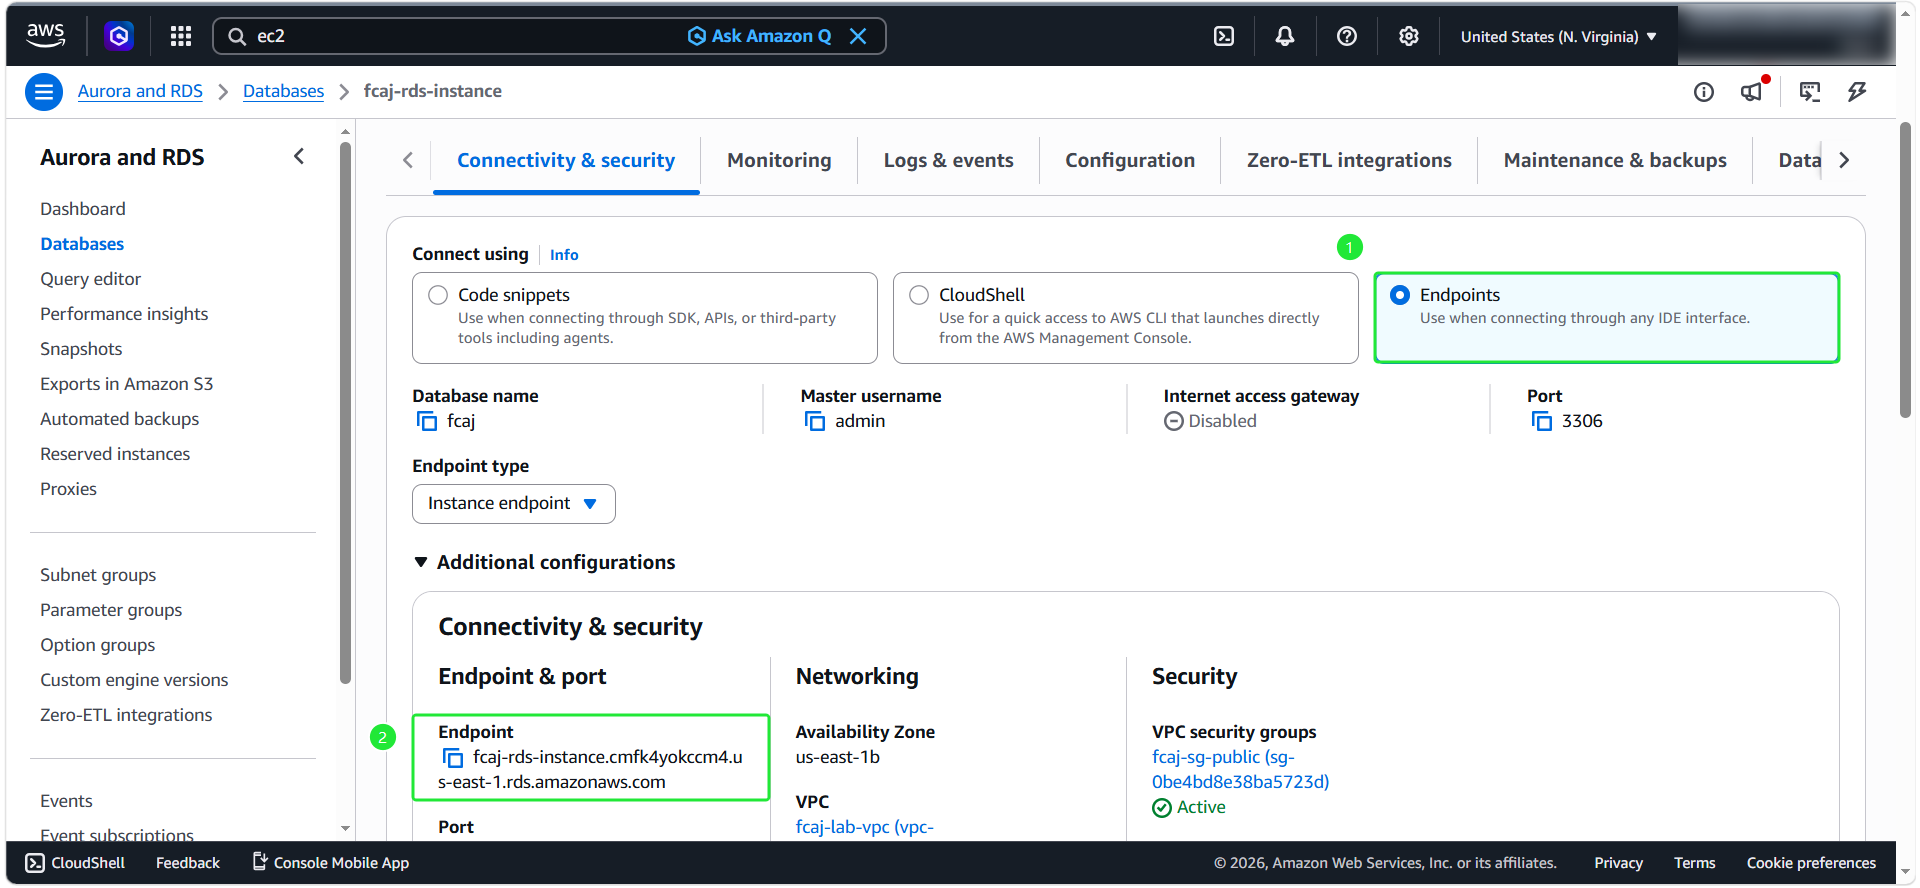Open Snapshots in the sidebar
The image size is (1920, 888).
81,349
